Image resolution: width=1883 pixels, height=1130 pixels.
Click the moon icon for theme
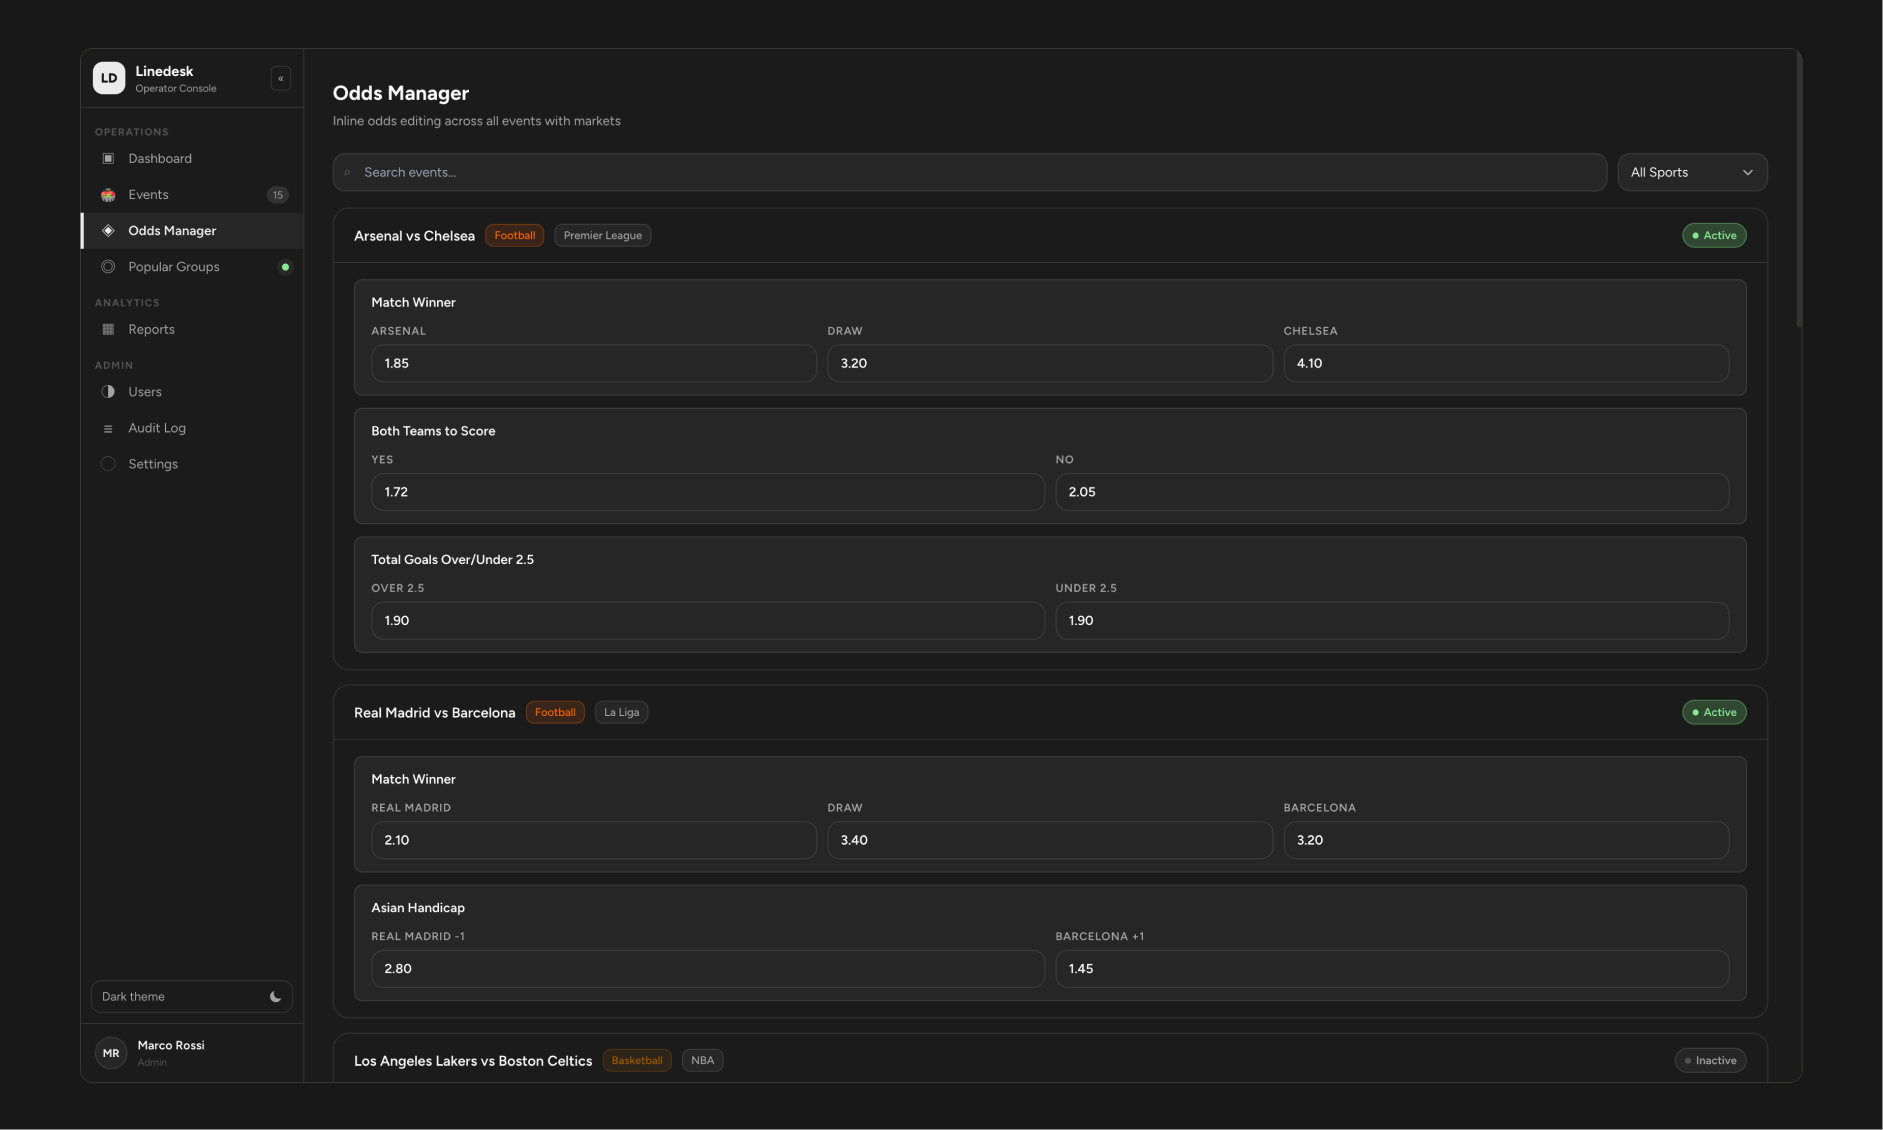click(x=275, y=997)
